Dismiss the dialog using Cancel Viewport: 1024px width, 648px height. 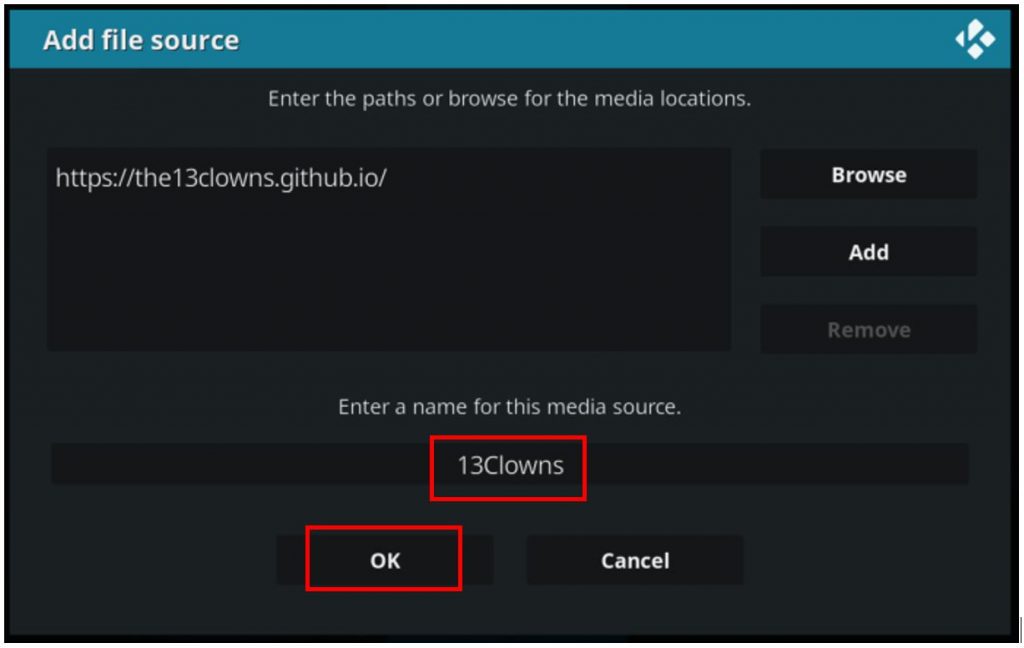(635, 560)
